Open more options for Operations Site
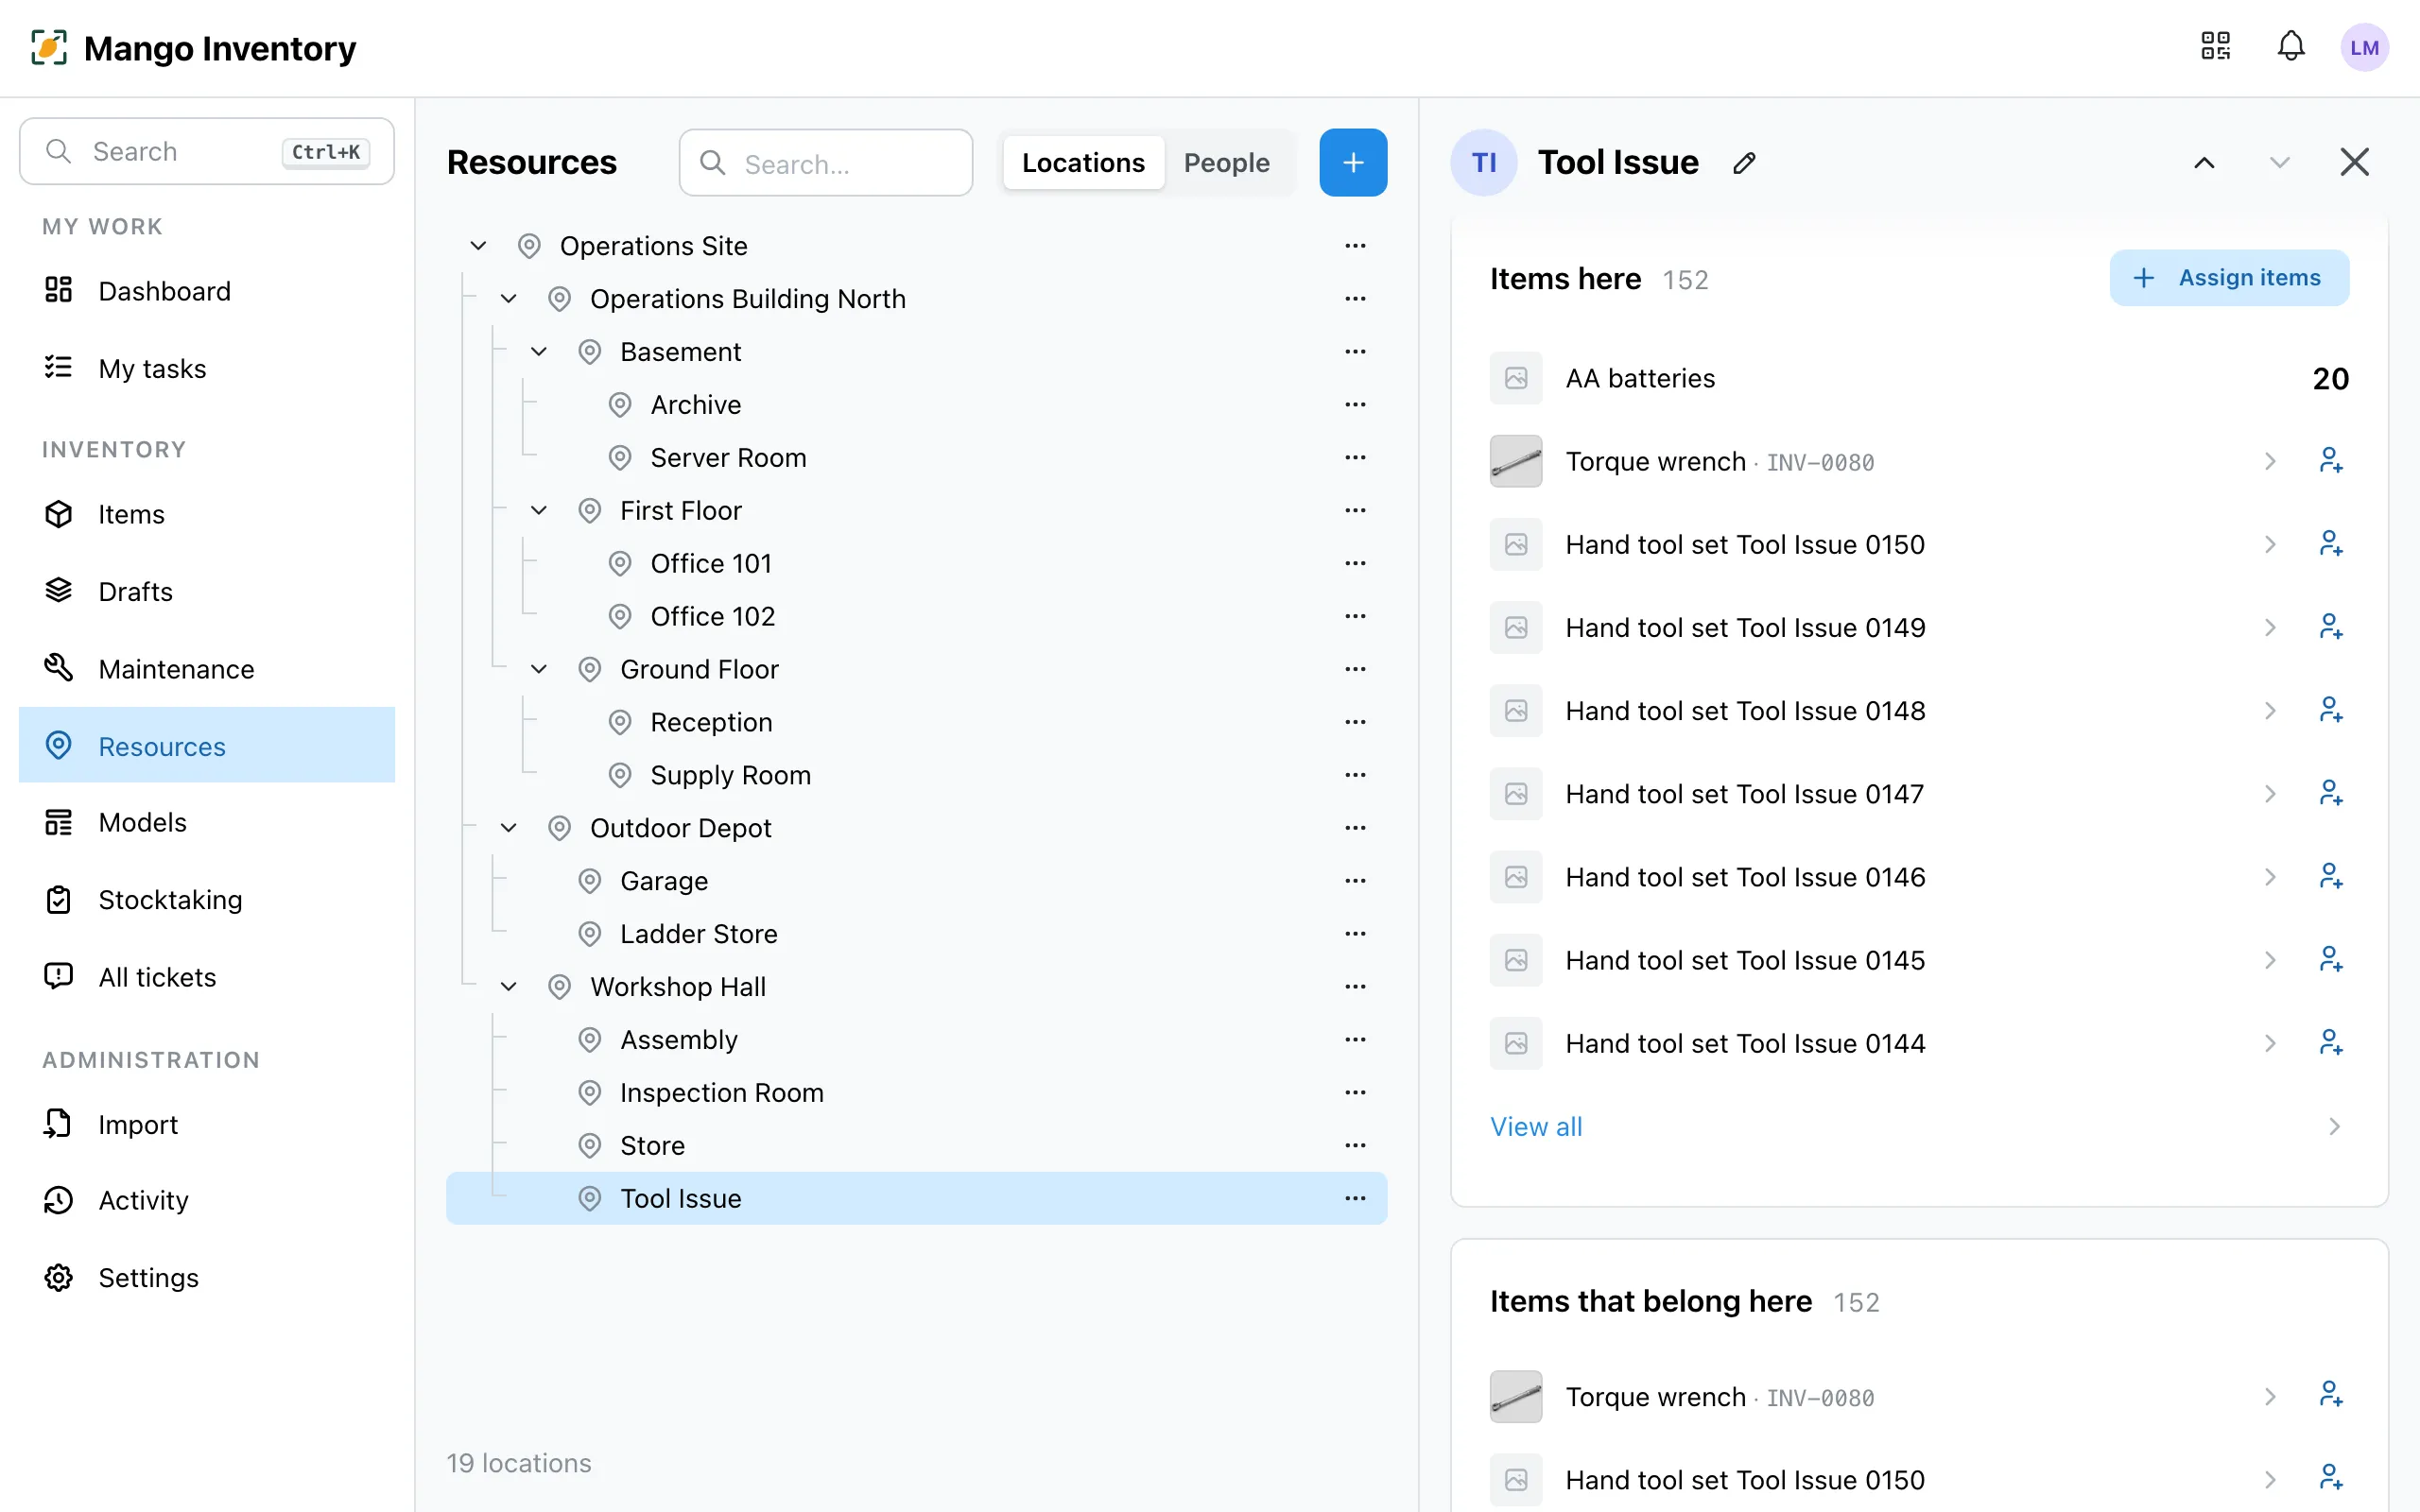 [x=1355, y=246]
